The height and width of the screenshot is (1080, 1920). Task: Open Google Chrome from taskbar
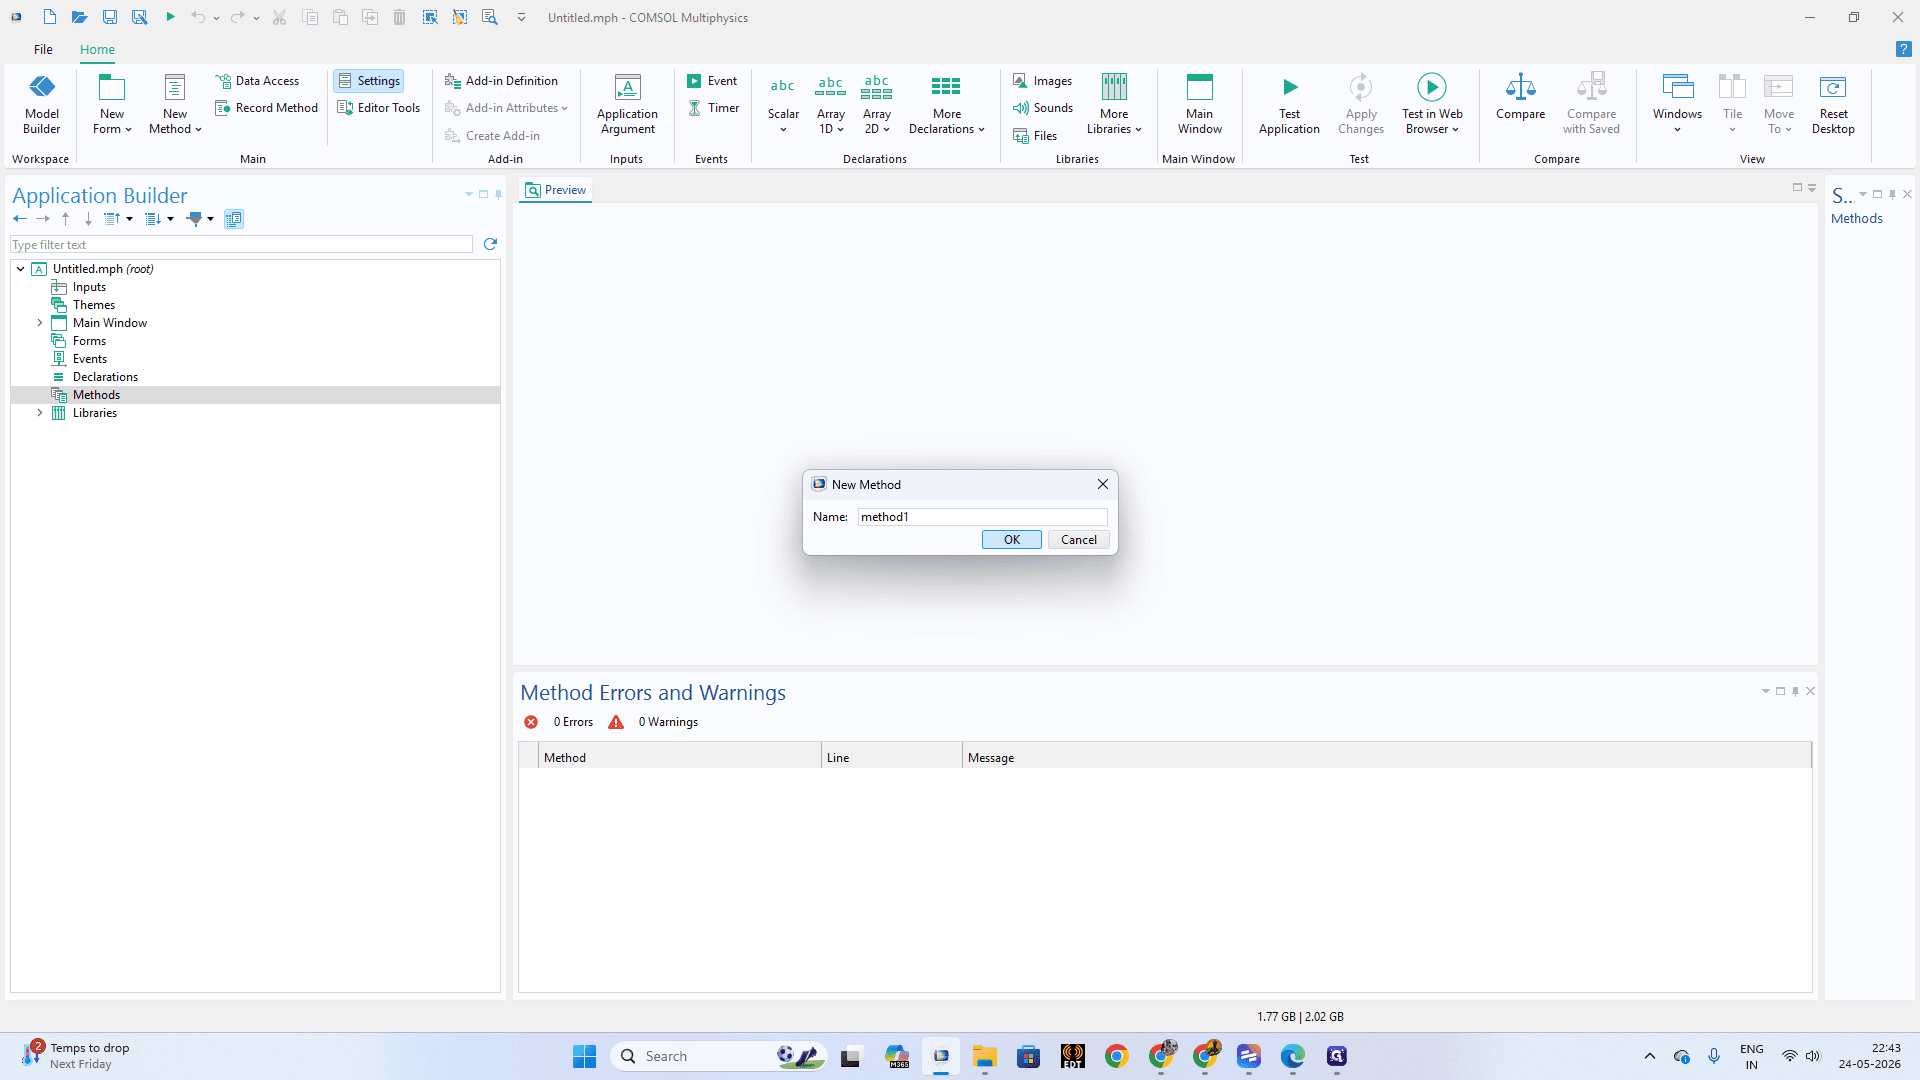point(1117,1056)
